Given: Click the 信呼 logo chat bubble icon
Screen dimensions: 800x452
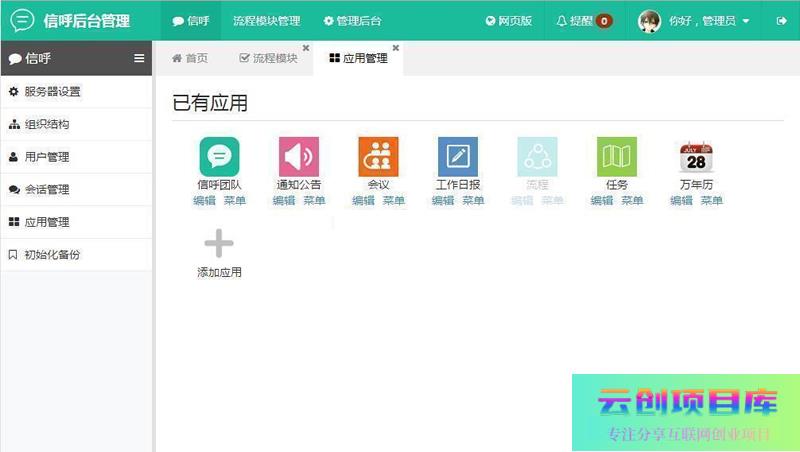Looking at the screenshot, I should click(x=22, y=20).
